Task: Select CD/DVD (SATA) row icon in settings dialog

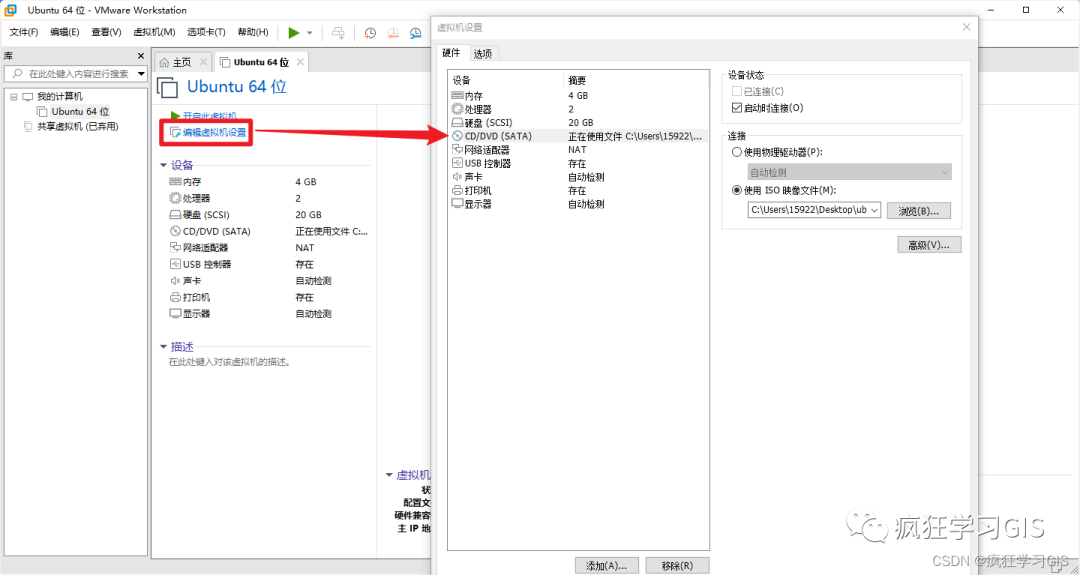Action: [x=457, y=136]
